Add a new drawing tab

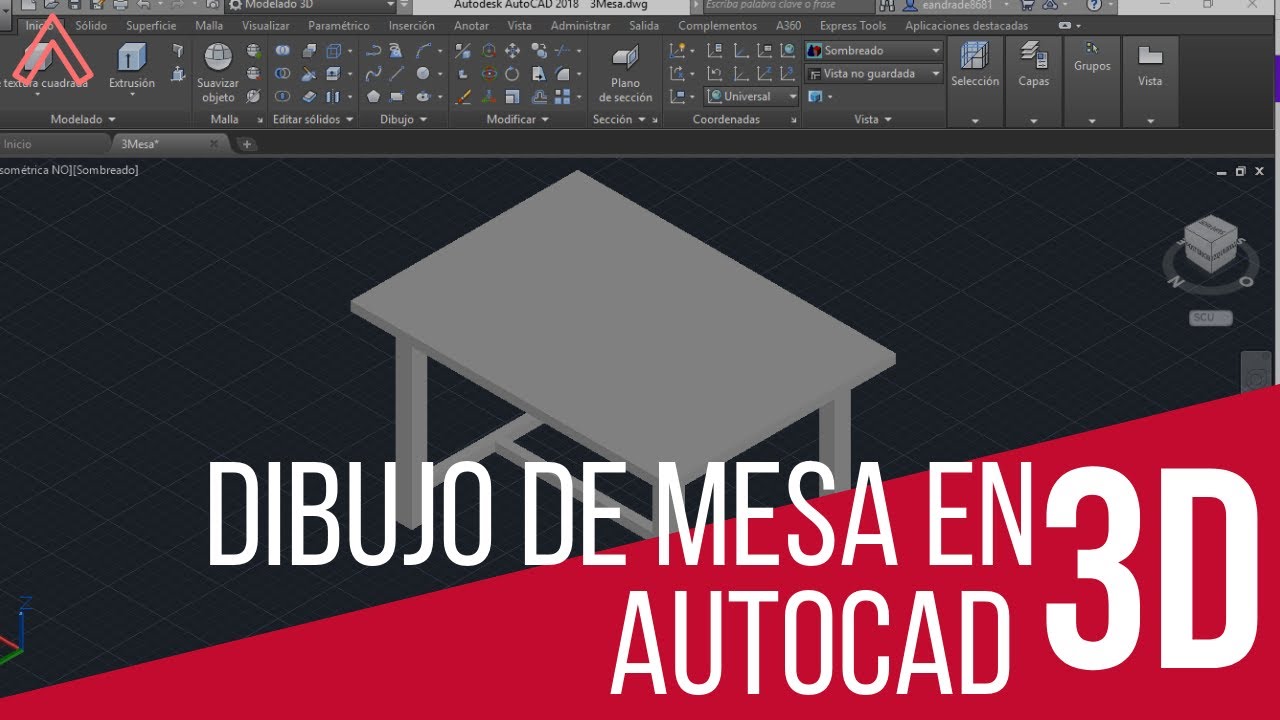click(x=247, y=144)
